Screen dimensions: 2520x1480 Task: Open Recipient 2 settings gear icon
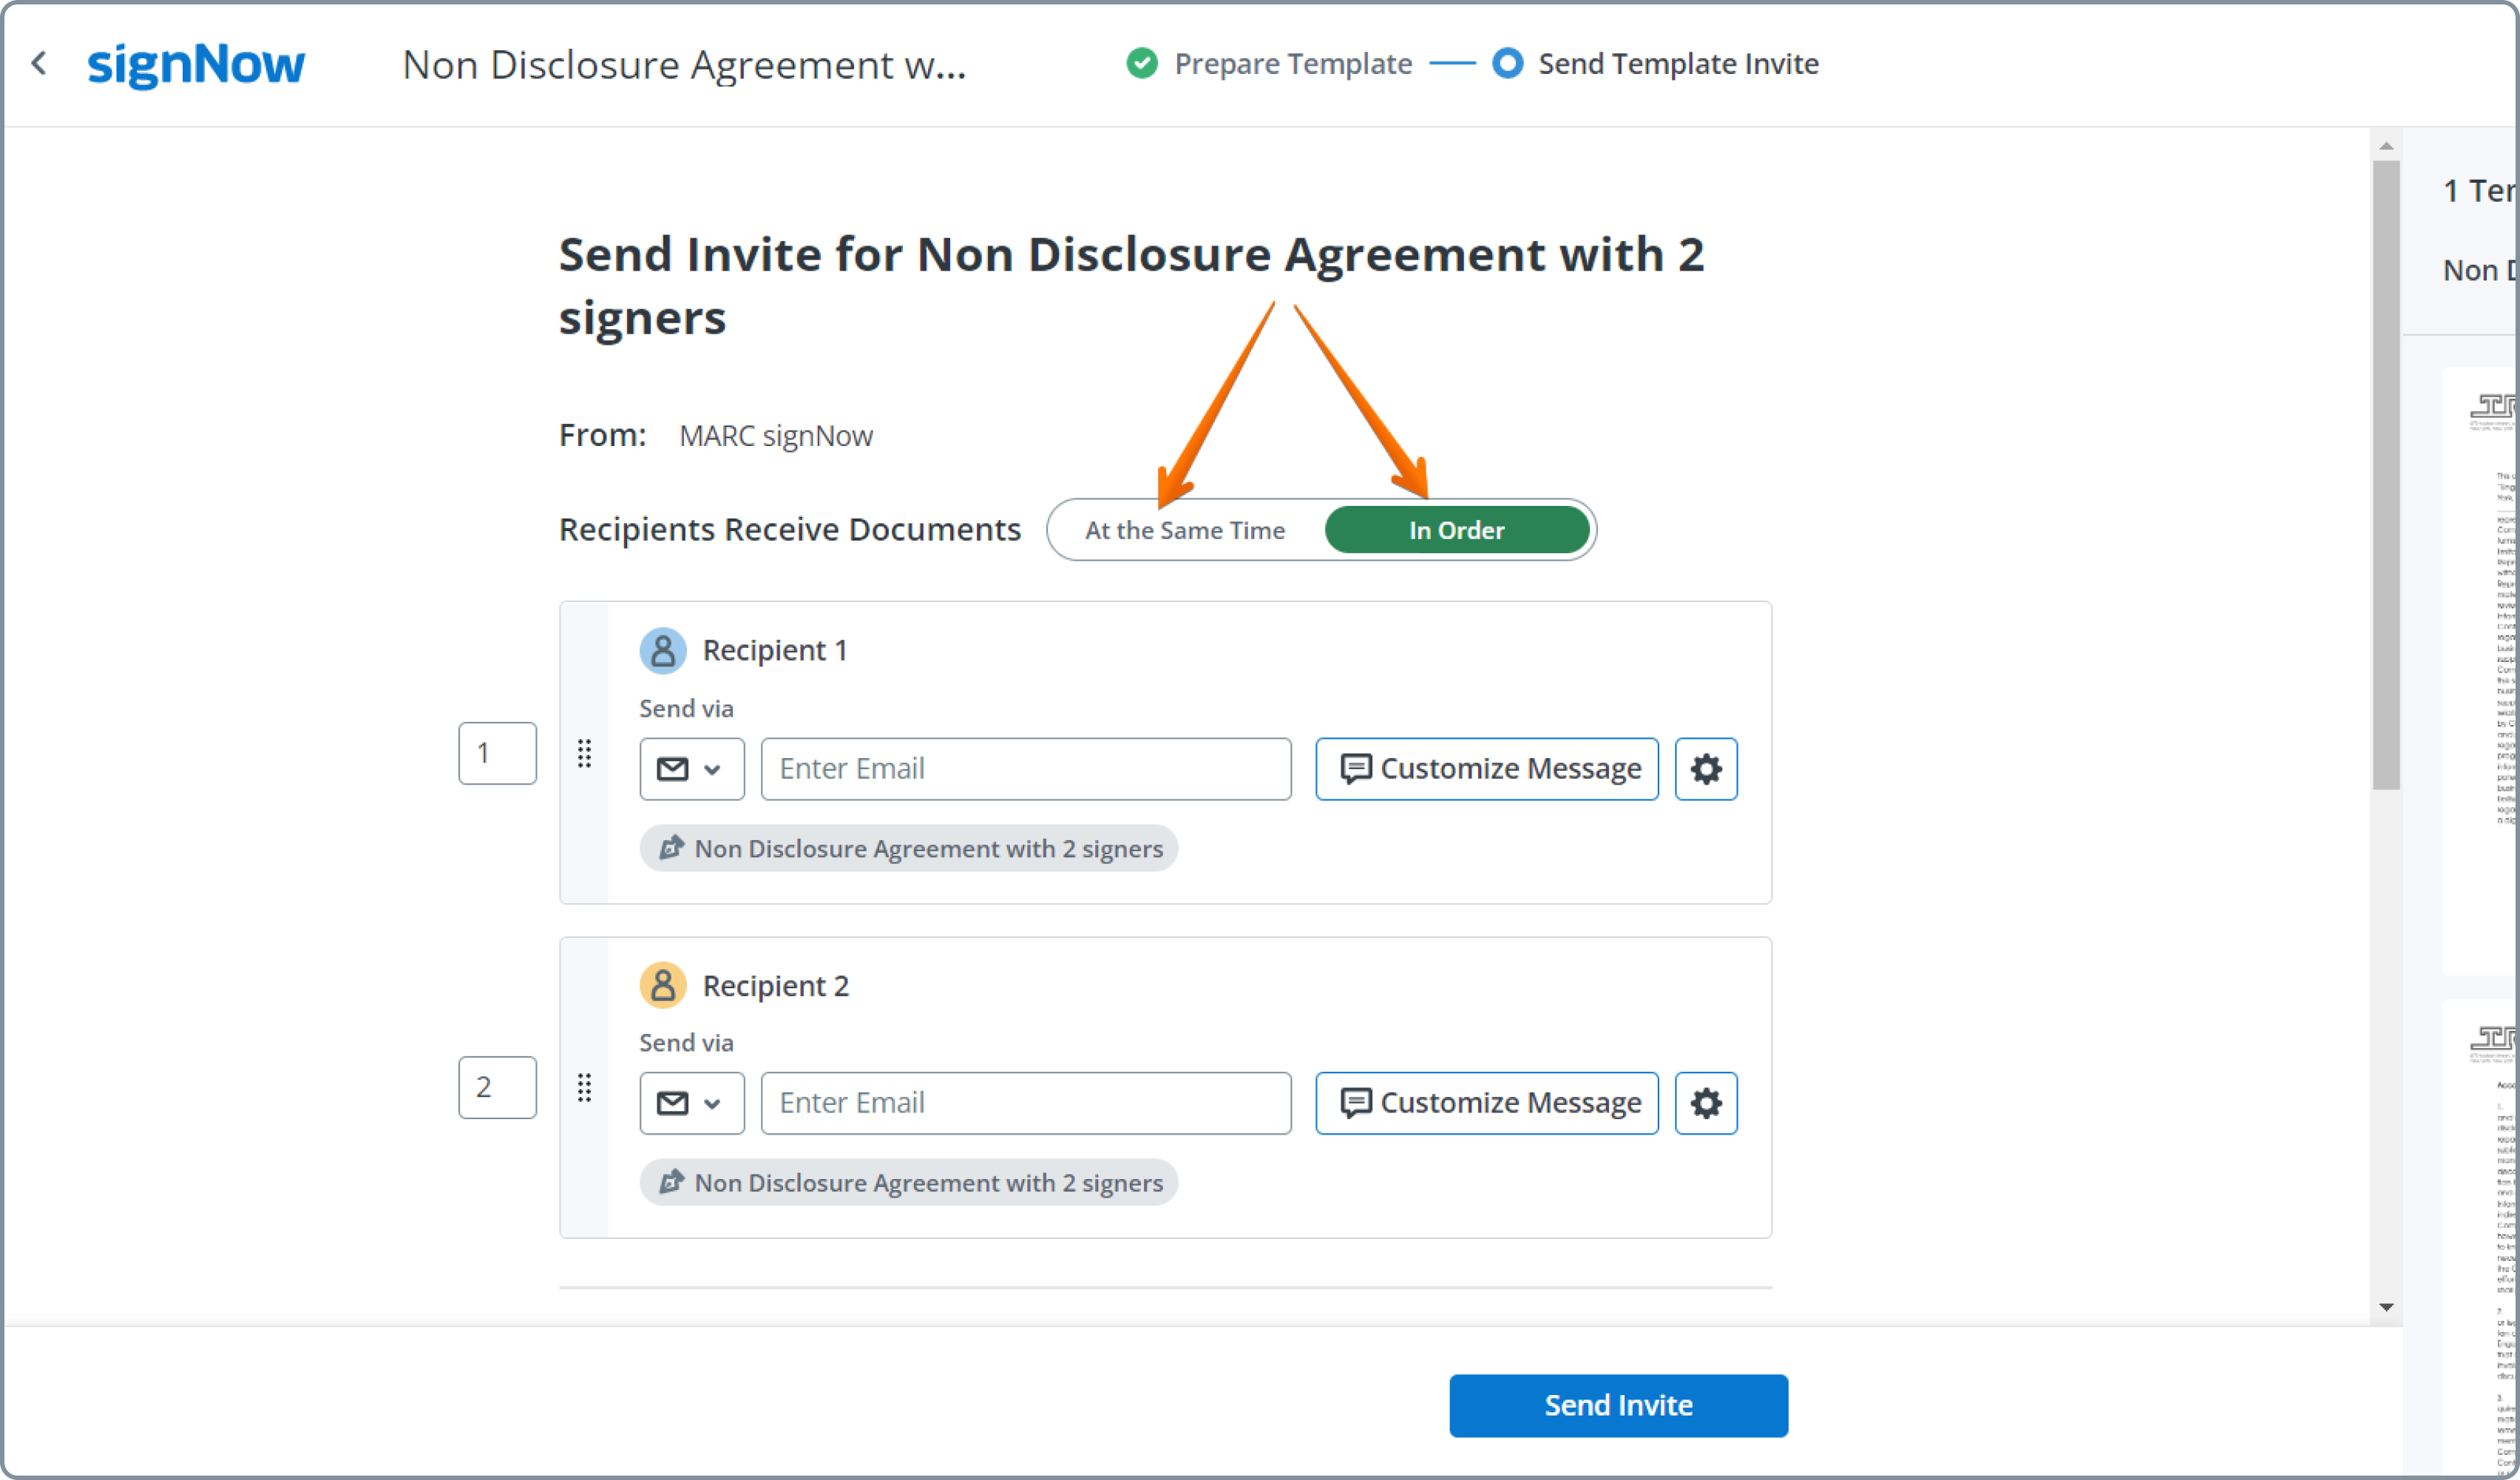(1706, 1103)
